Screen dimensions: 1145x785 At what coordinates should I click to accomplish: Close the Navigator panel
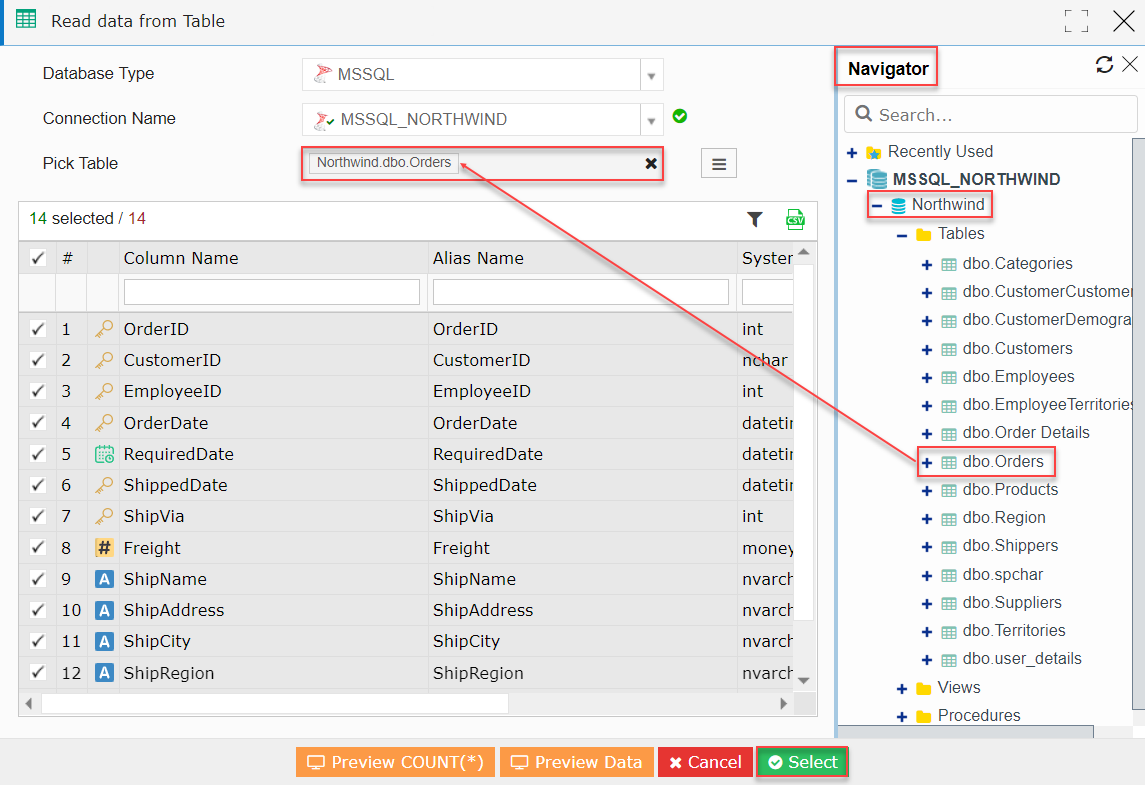click(x=1130, y=64)
